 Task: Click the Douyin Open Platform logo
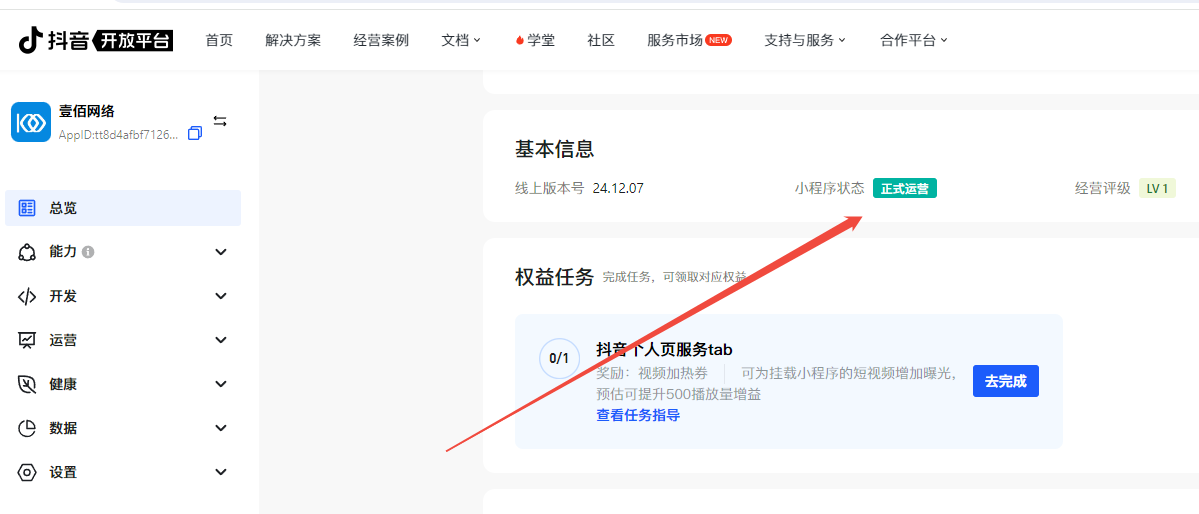click(x=96, y=40)
